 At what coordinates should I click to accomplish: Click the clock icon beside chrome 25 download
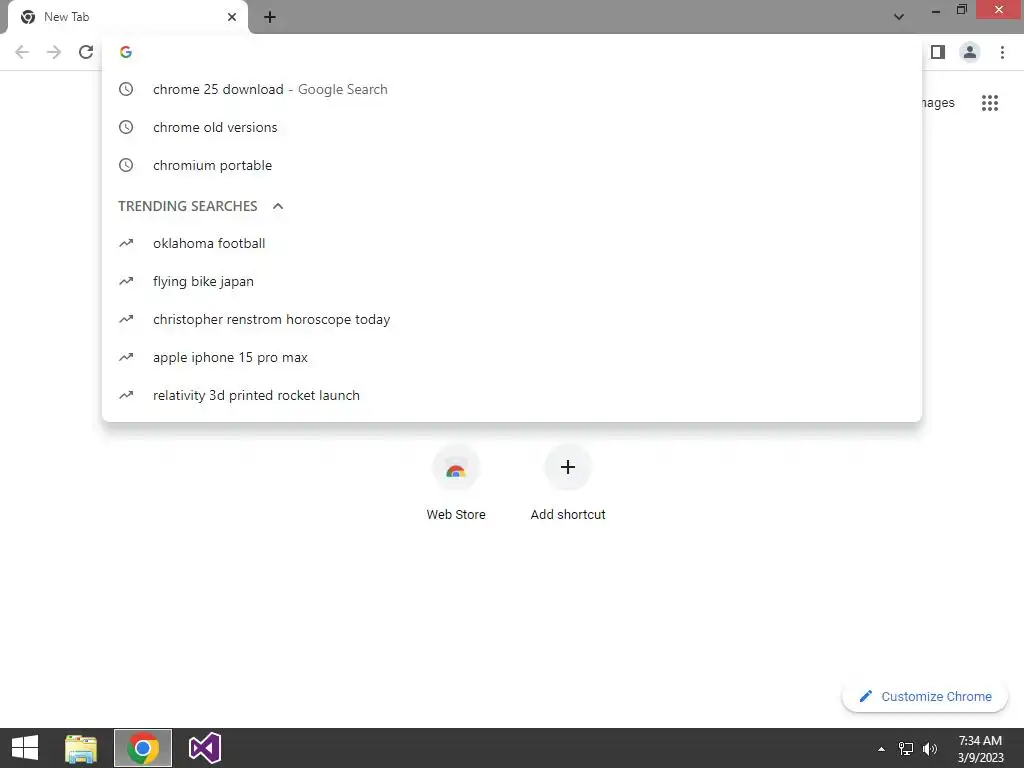[126, 89]
